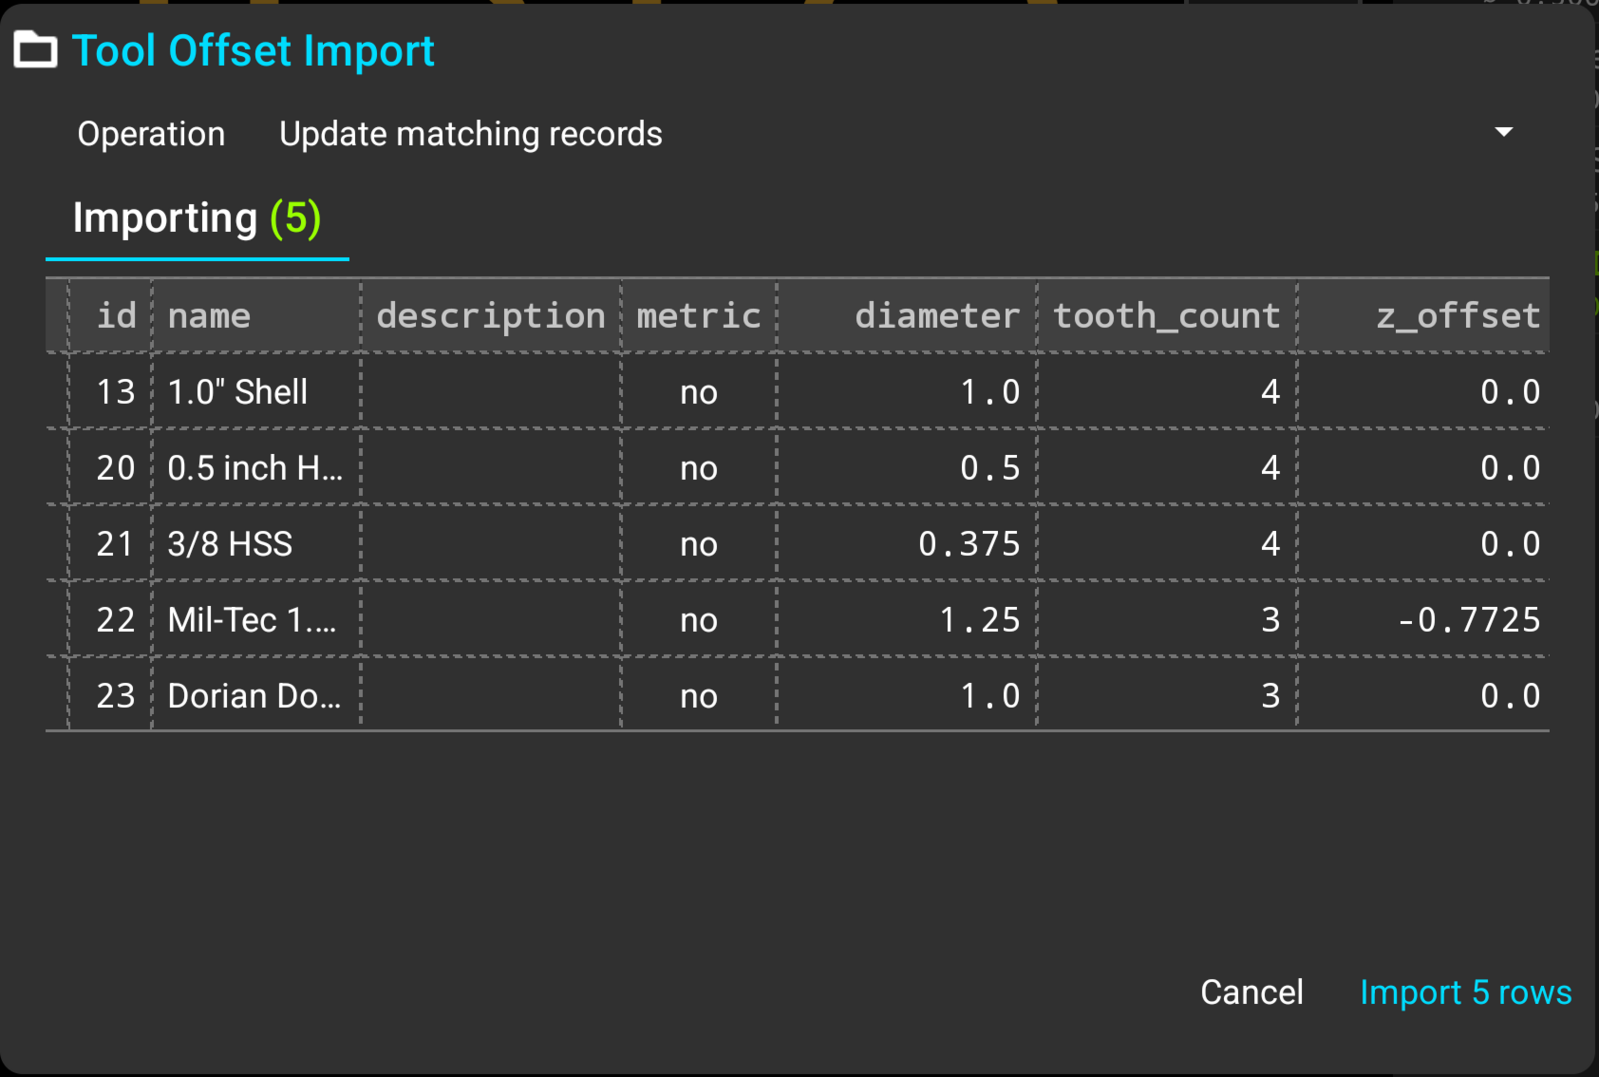This screenshot has height=1077, width=1599.
Task: Select the Dorian Do... row
Action: pos(797,695)
